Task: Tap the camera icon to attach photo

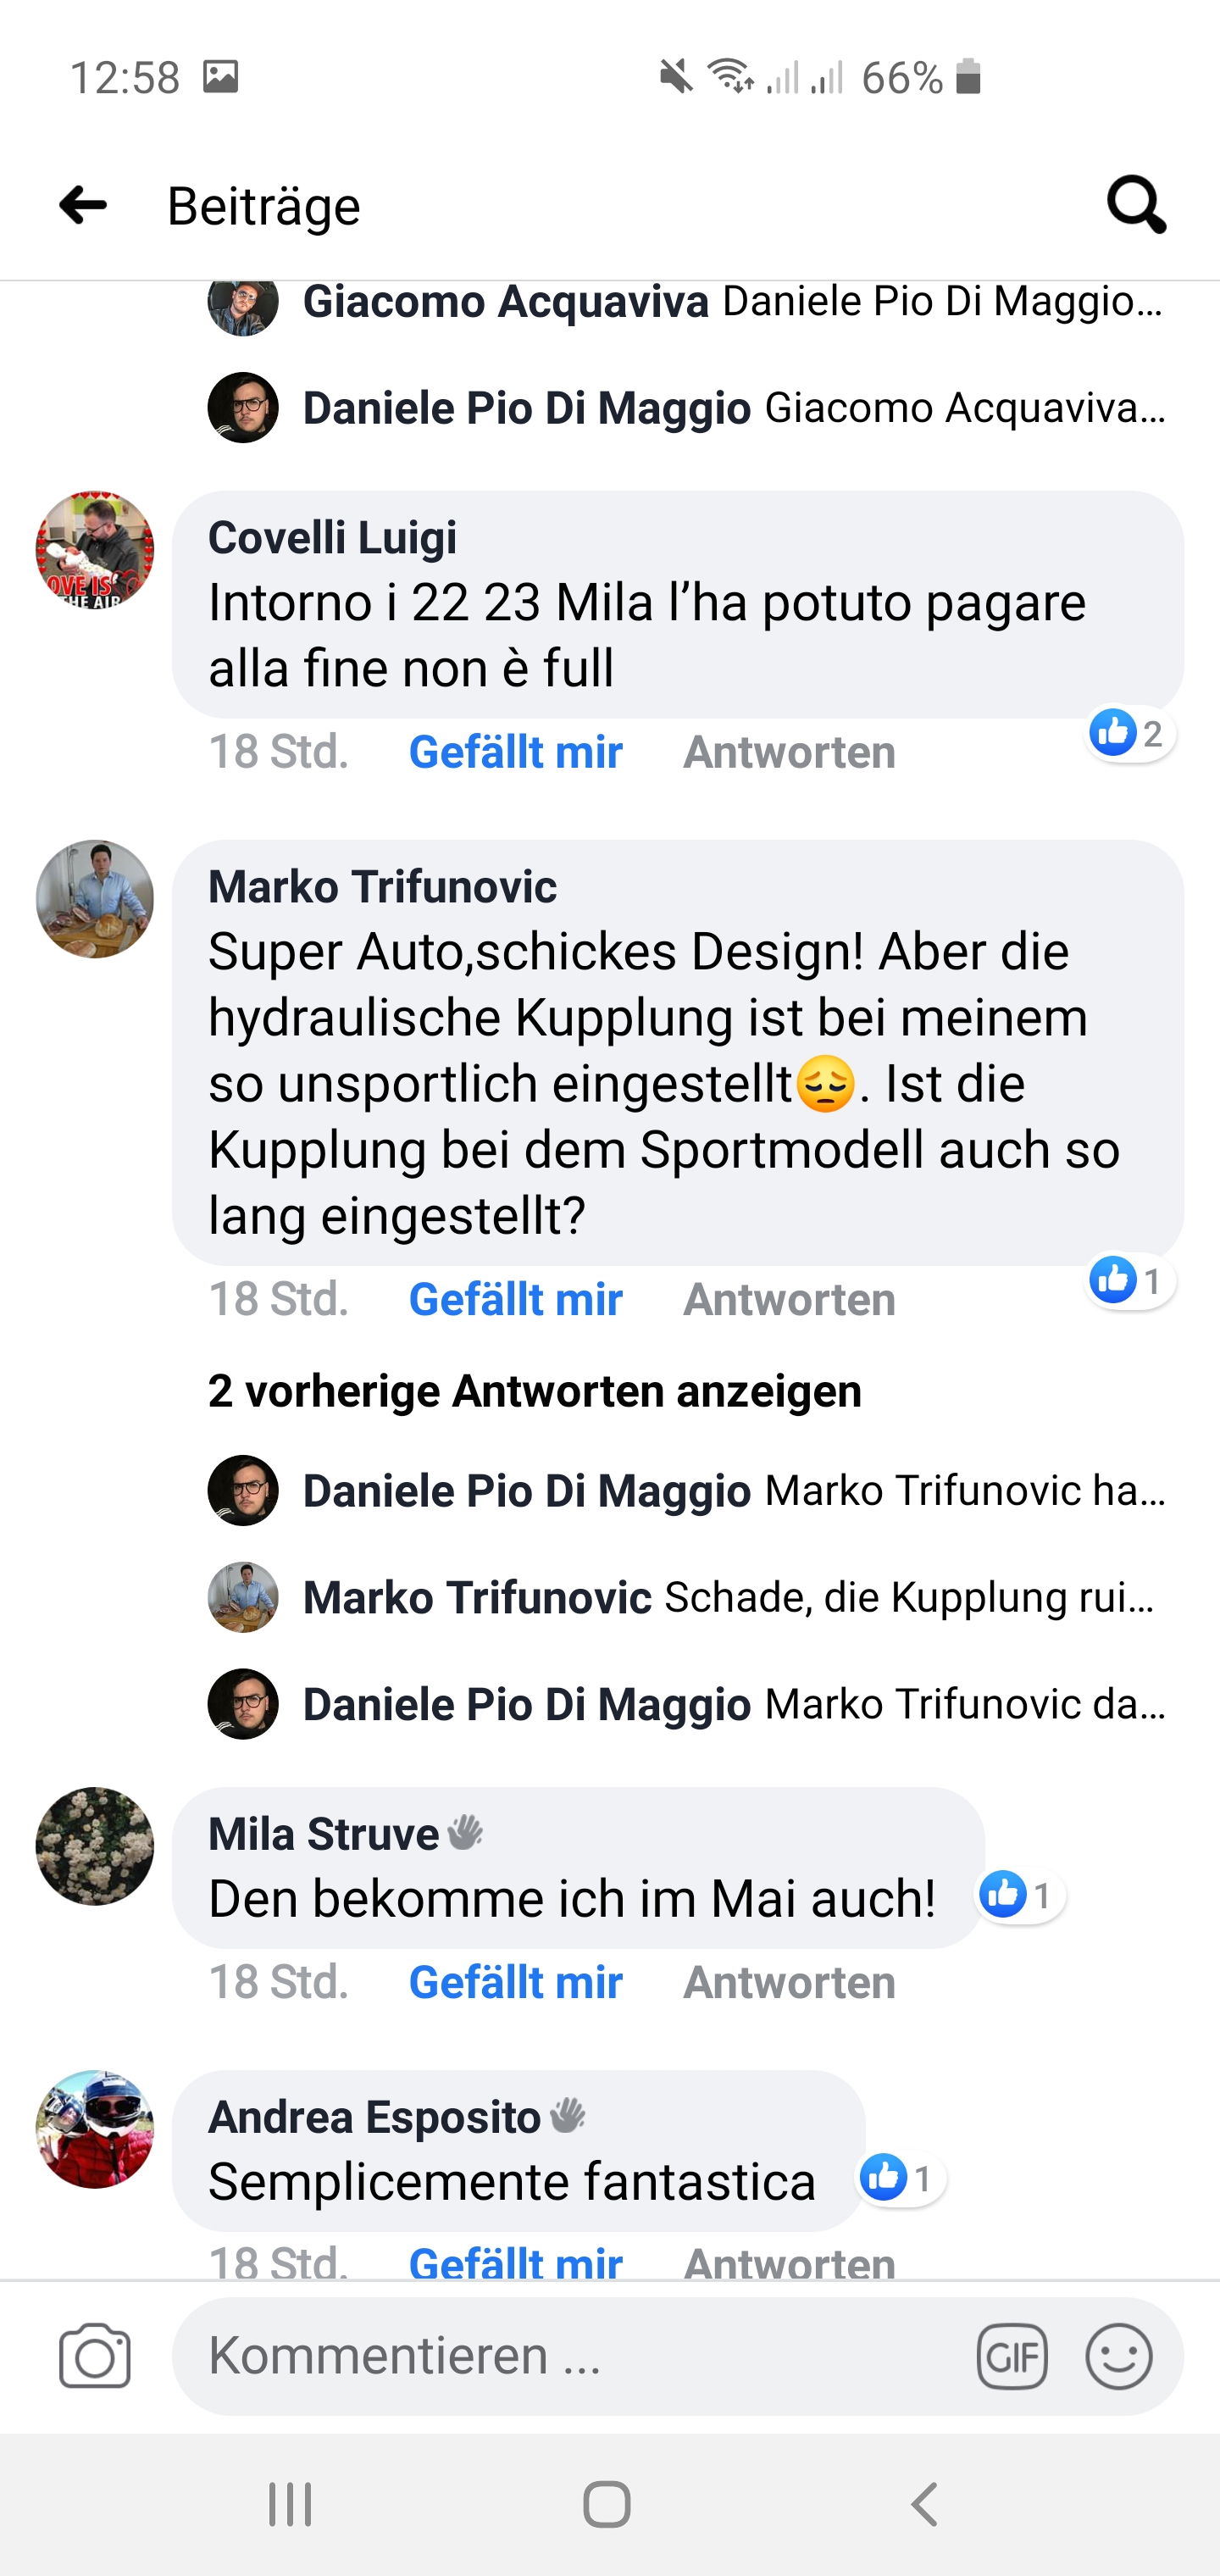Action: [x=95, y=2356]
